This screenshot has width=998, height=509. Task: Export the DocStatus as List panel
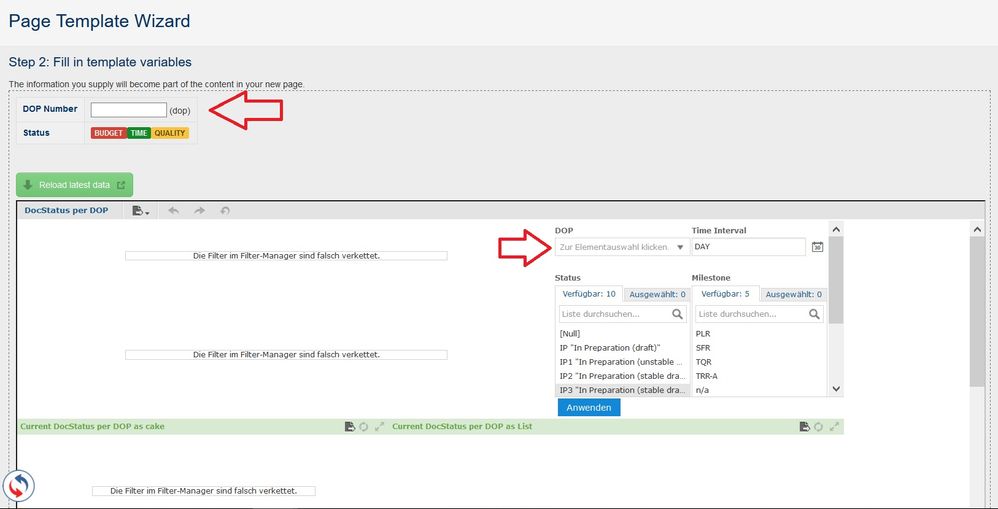point(805,427)
